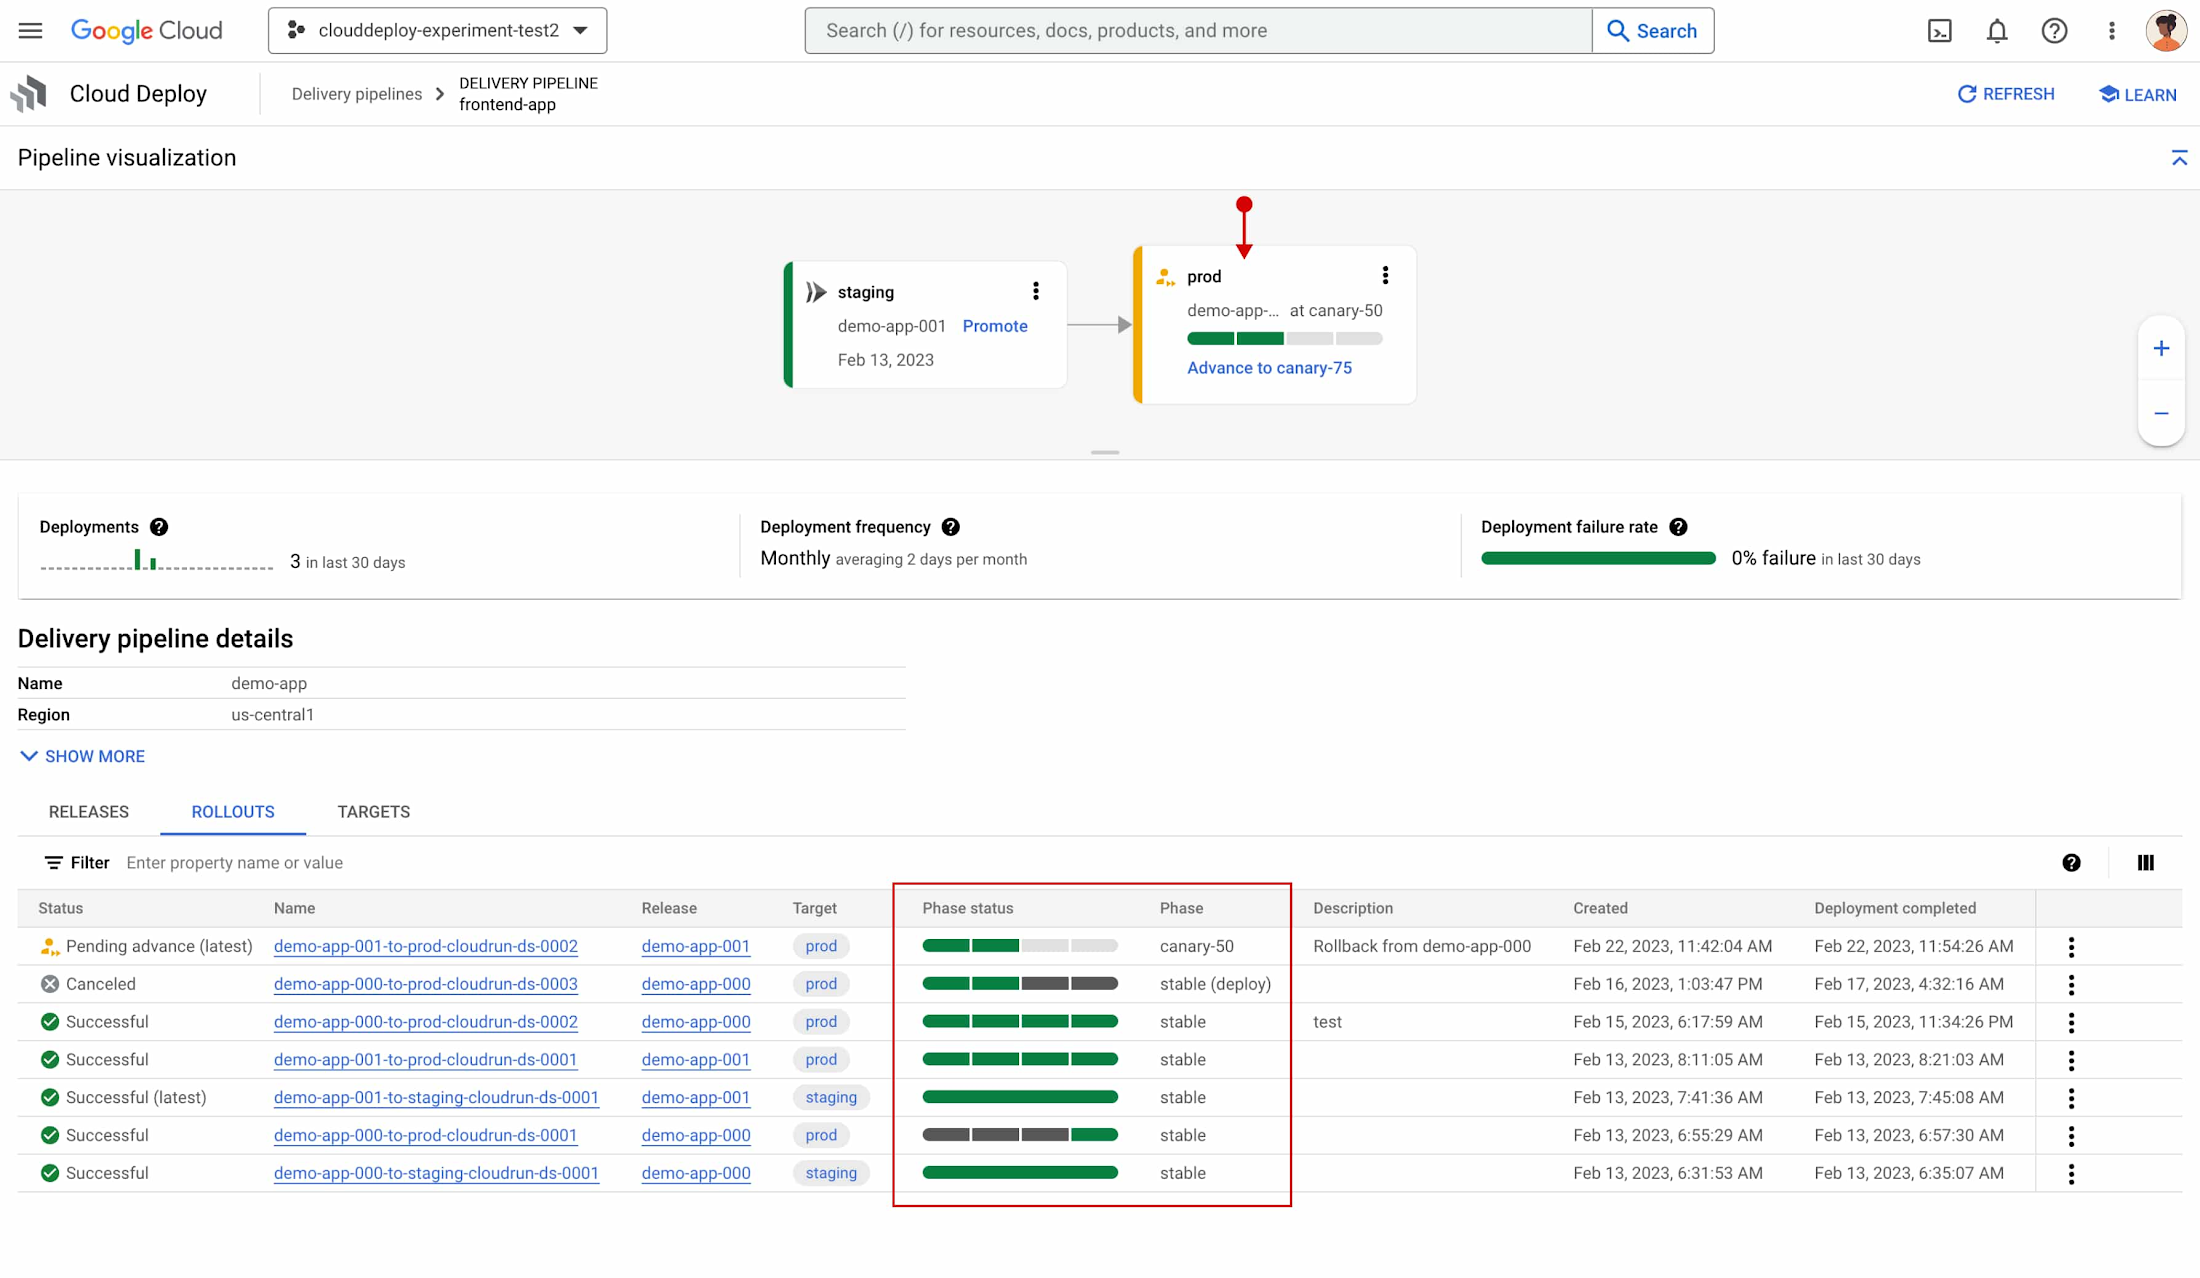Click the canary-50 row phase status bar
Viewport: 2200px width, 1278px height.
pyautogui.click(x=1019, y=946)
